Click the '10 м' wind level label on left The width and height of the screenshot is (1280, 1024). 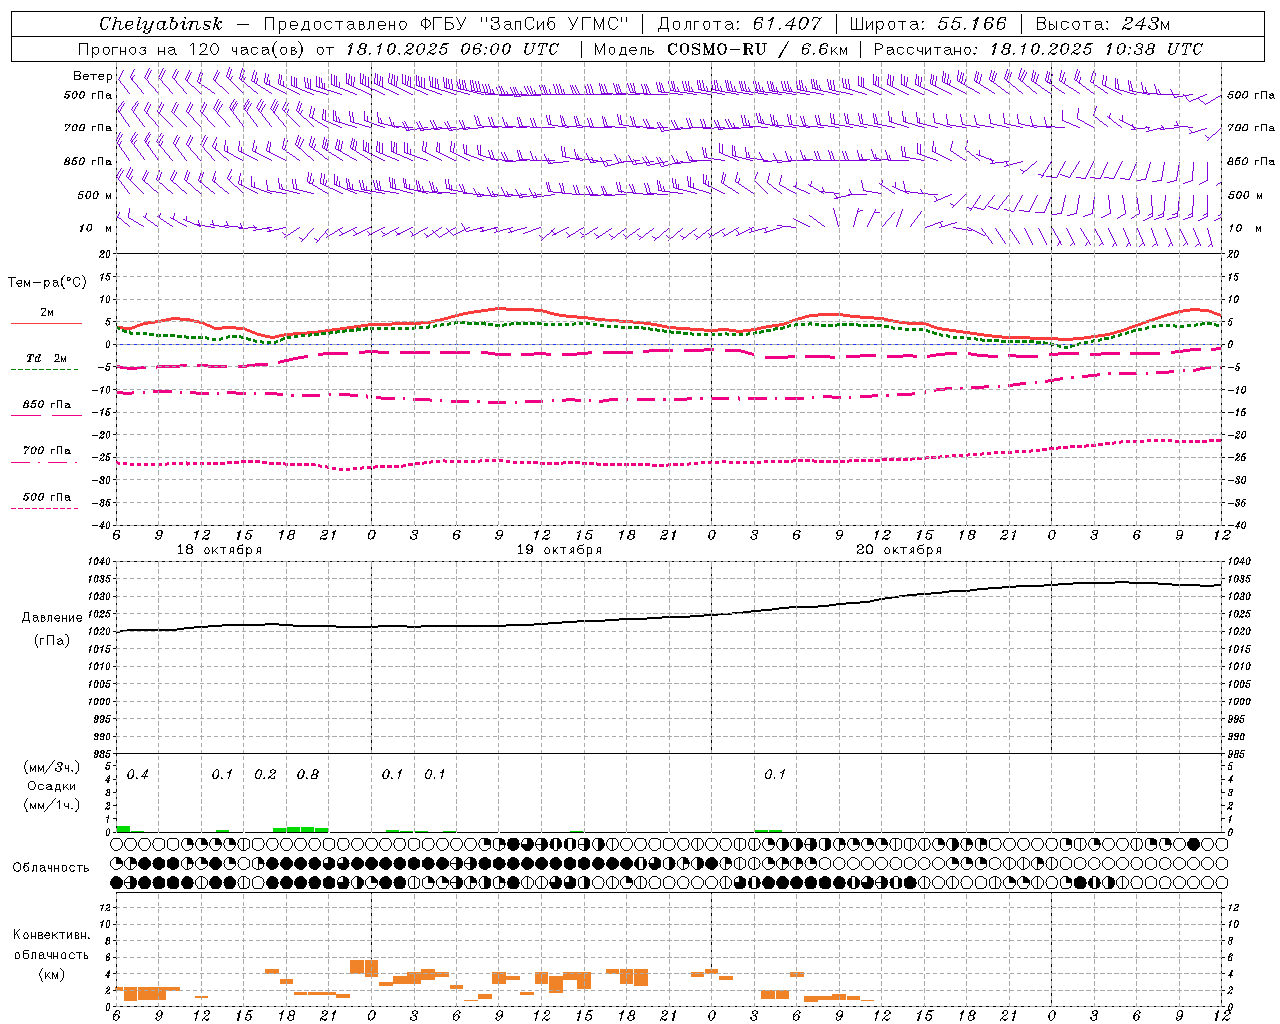[x=97, y=229]
